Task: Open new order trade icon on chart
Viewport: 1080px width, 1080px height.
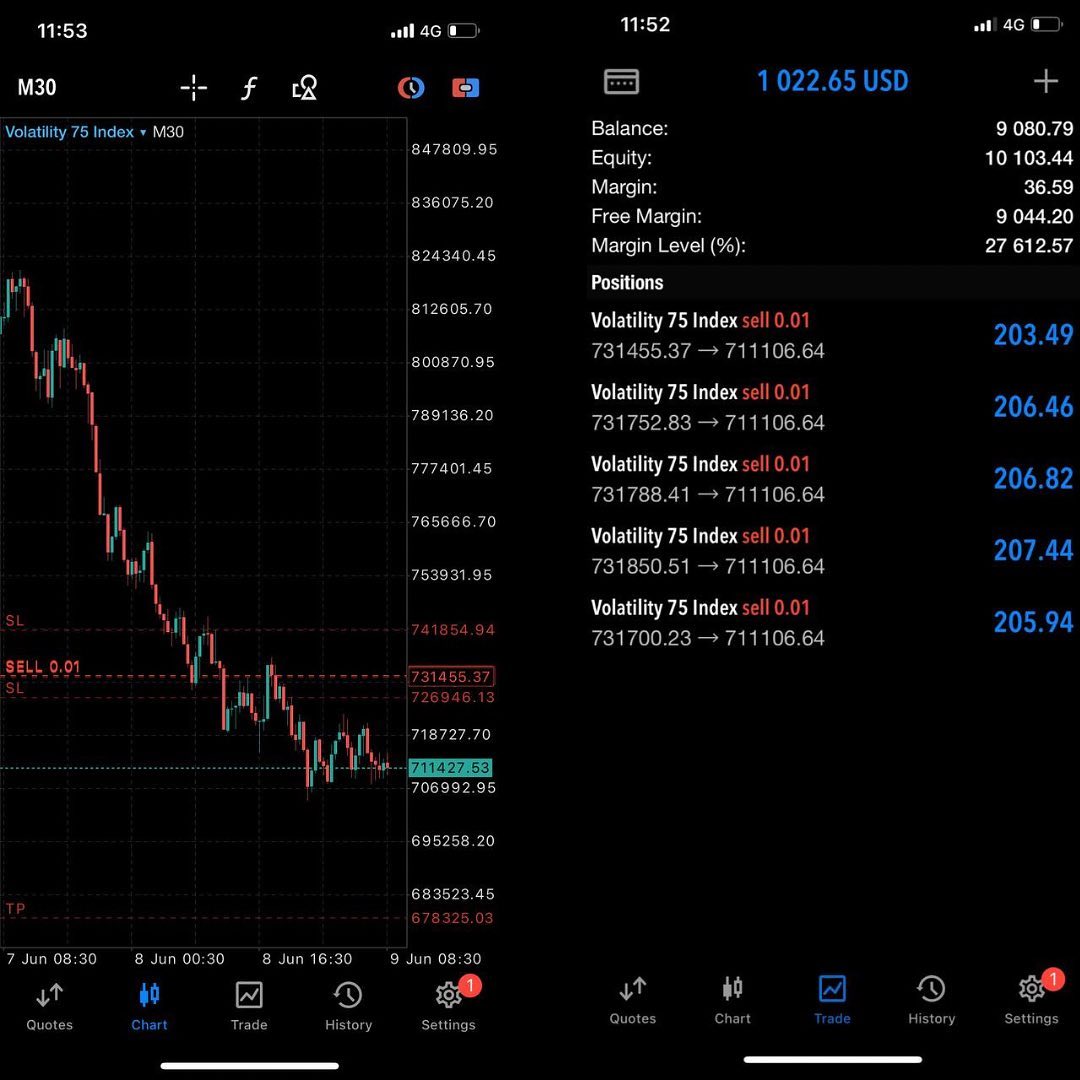Action: 466,87
